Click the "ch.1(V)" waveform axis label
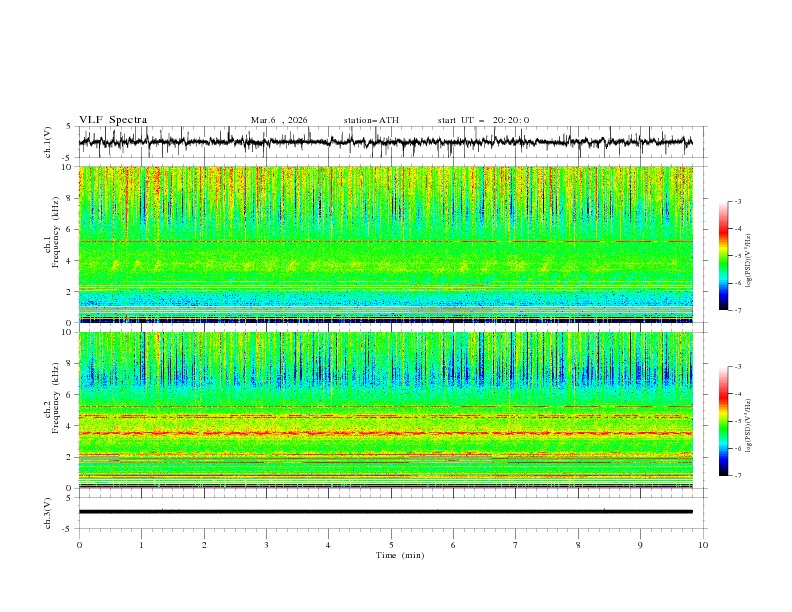Image resolution: width=792 pixels, height=612 pixels. click(47, 142)
